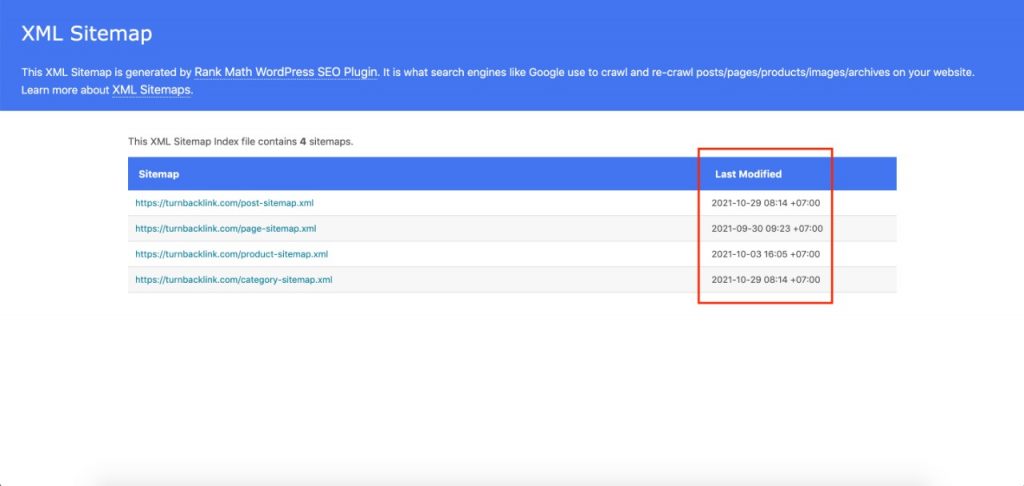The height and width of the screenshot is (486, 1024).
Task: Follow the XML Sitemaps learn more link
Action: pos(151,90)
